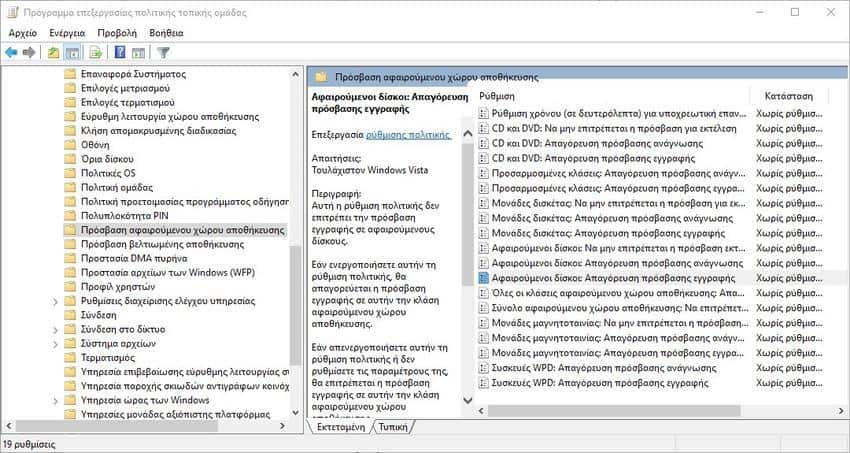Click the Show/Hide action pane icon
This screenshot has height=453, width=850.
138,53
